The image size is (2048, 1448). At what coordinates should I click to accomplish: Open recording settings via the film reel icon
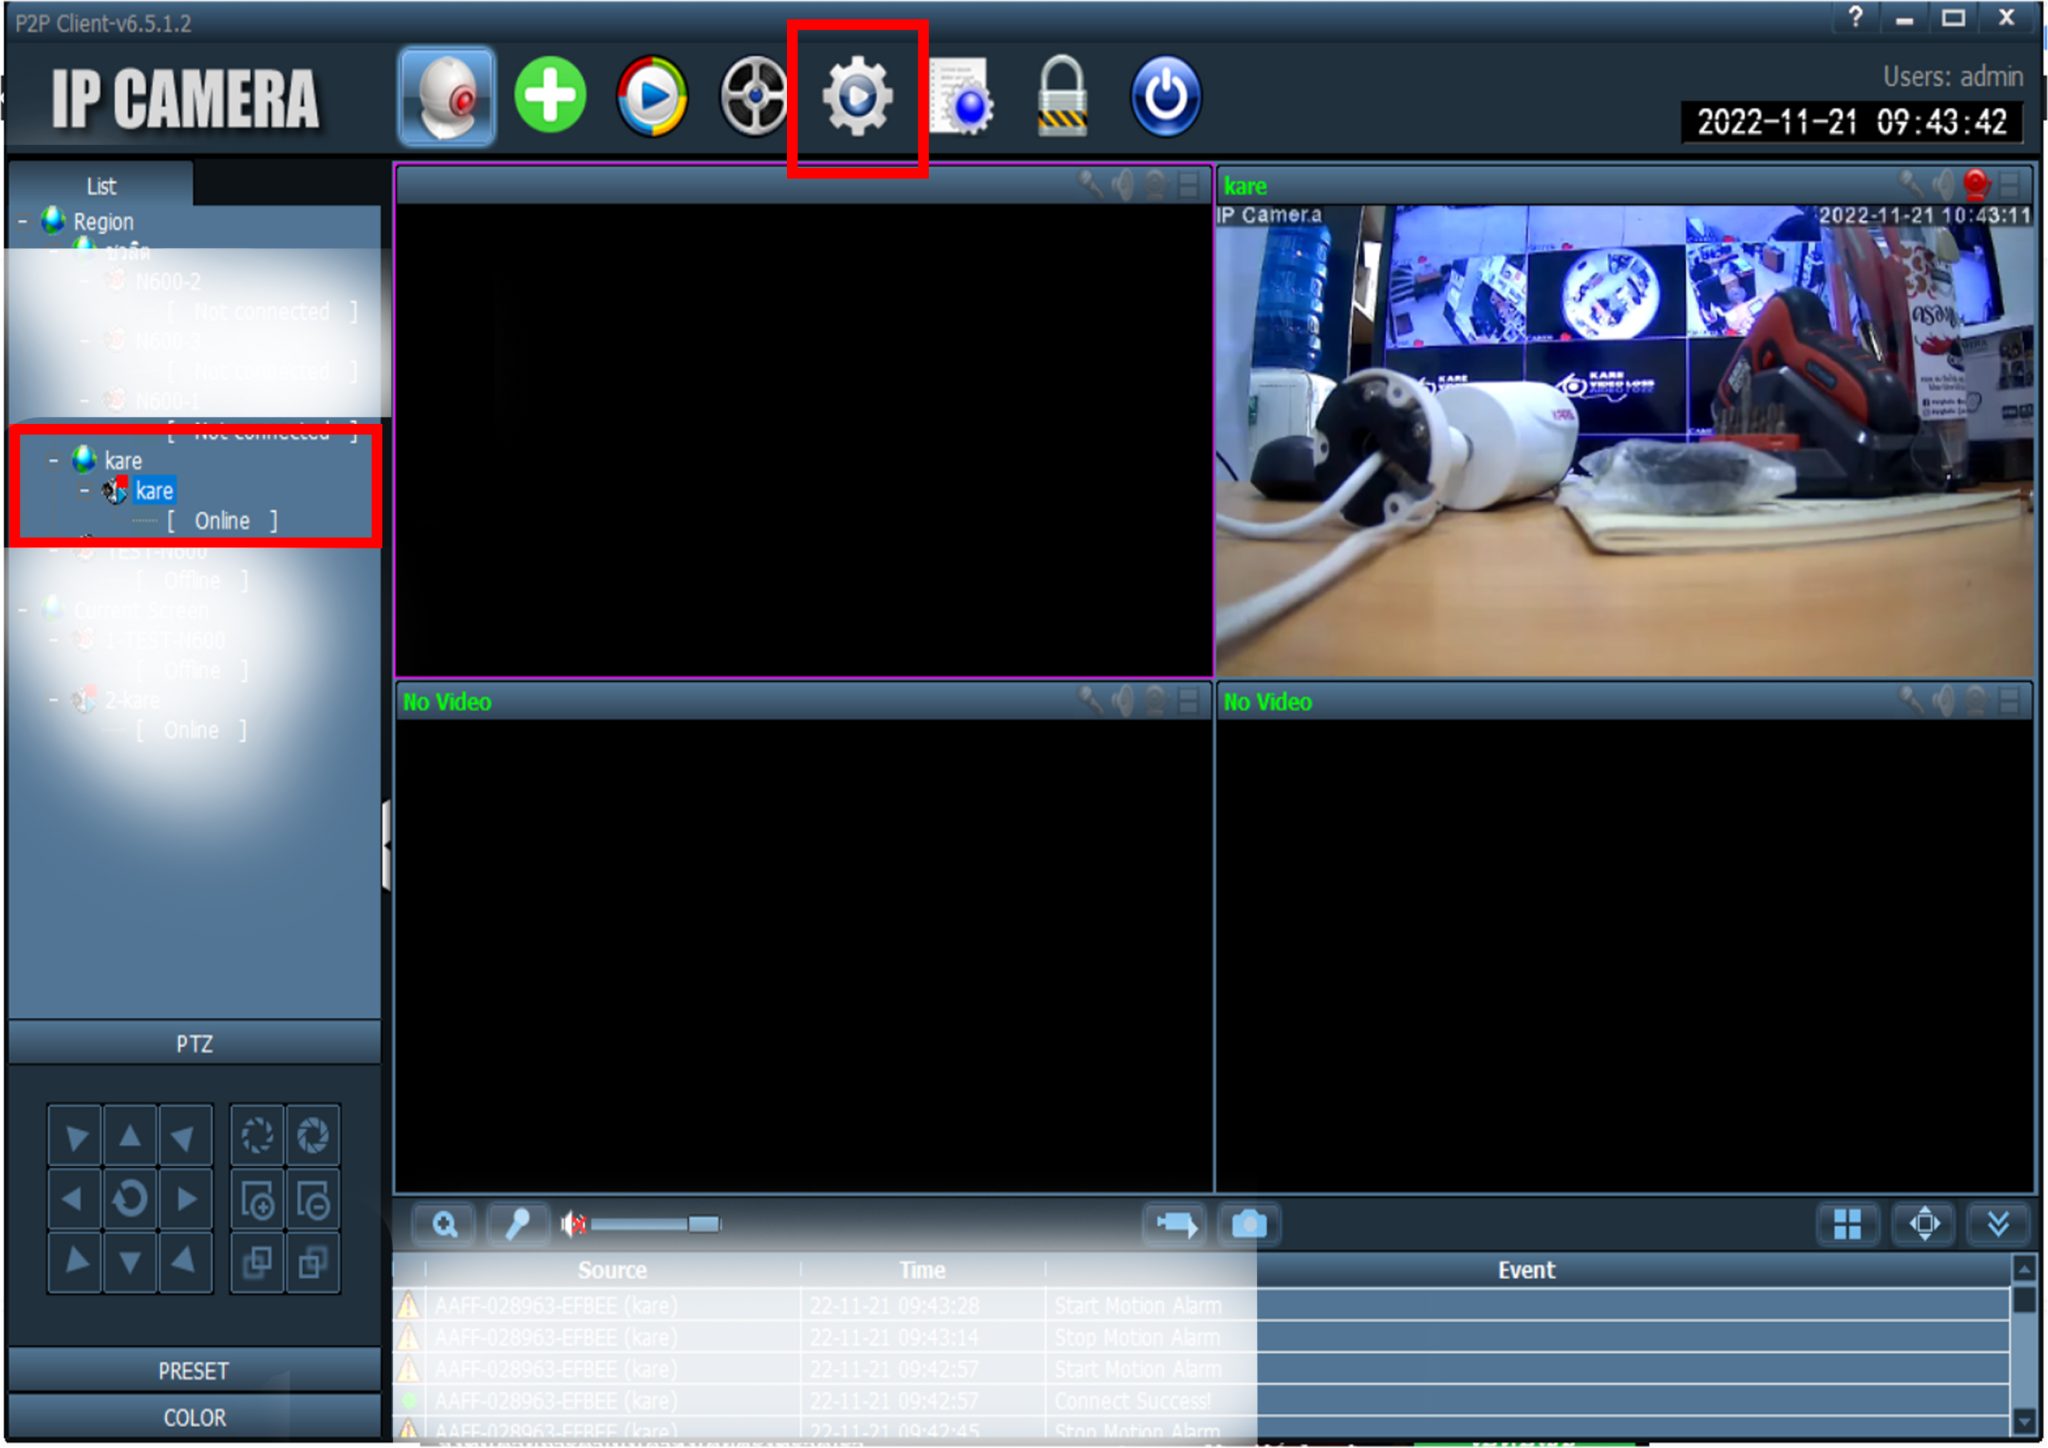[x=754, y=95]
